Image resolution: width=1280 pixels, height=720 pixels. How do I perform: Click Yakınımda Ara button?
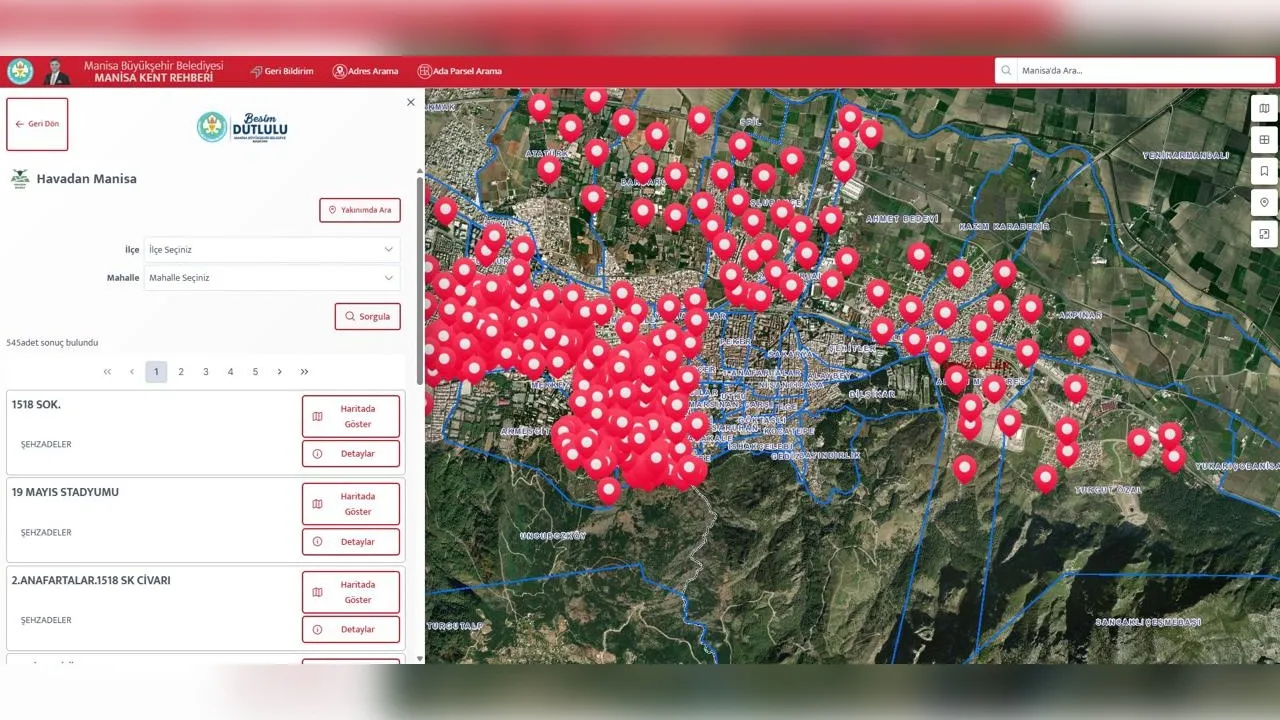(360, 210)
